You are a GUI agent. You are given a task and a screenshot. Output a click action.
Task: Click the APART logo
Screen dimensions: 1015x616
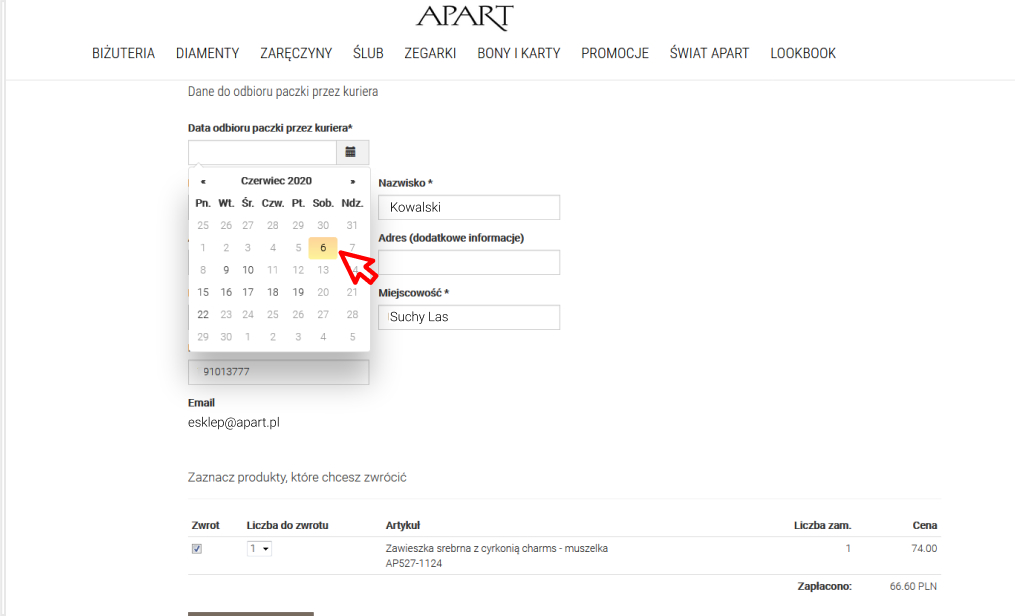click(x=465, y=17)
